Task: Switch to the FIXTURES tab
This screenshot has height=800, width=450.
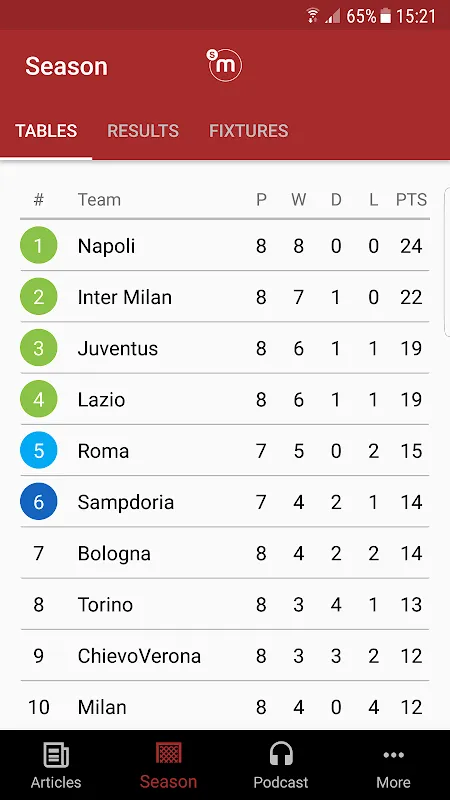Action: 248,131
